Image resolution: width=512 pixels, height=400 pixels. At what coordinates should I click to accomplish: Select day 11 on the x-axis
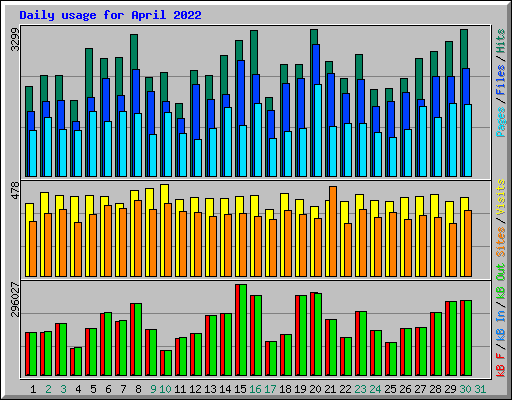pyautogui.click(x=180, y=389)
